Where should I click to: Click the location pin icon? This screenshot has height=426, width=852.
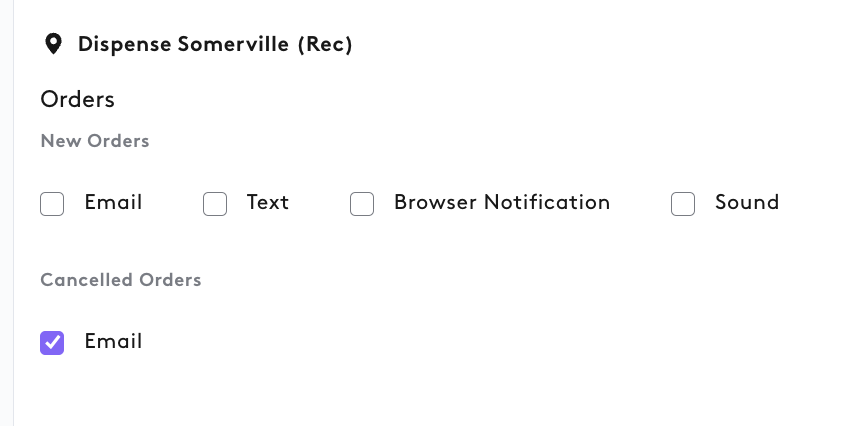pyautogui.click(x=53, y=44)
